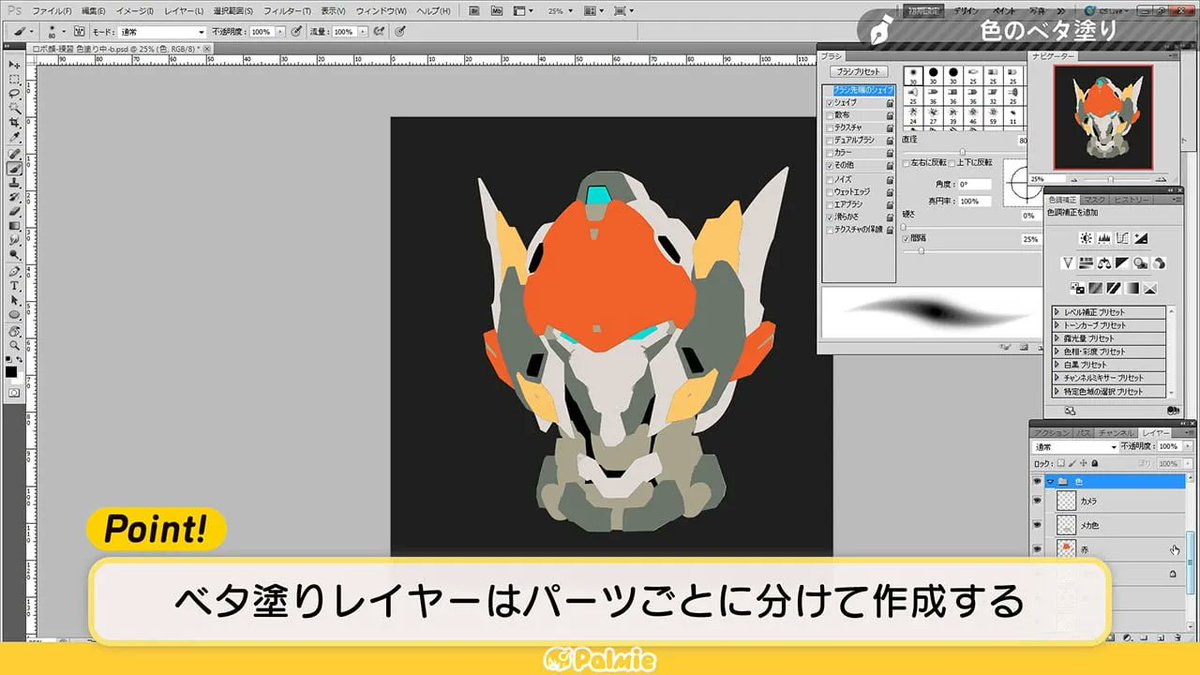Viewport: 1200px width, 675px height.
Task: Toggle the 間隔 spacing checkbox
Action: pos(907,240)
